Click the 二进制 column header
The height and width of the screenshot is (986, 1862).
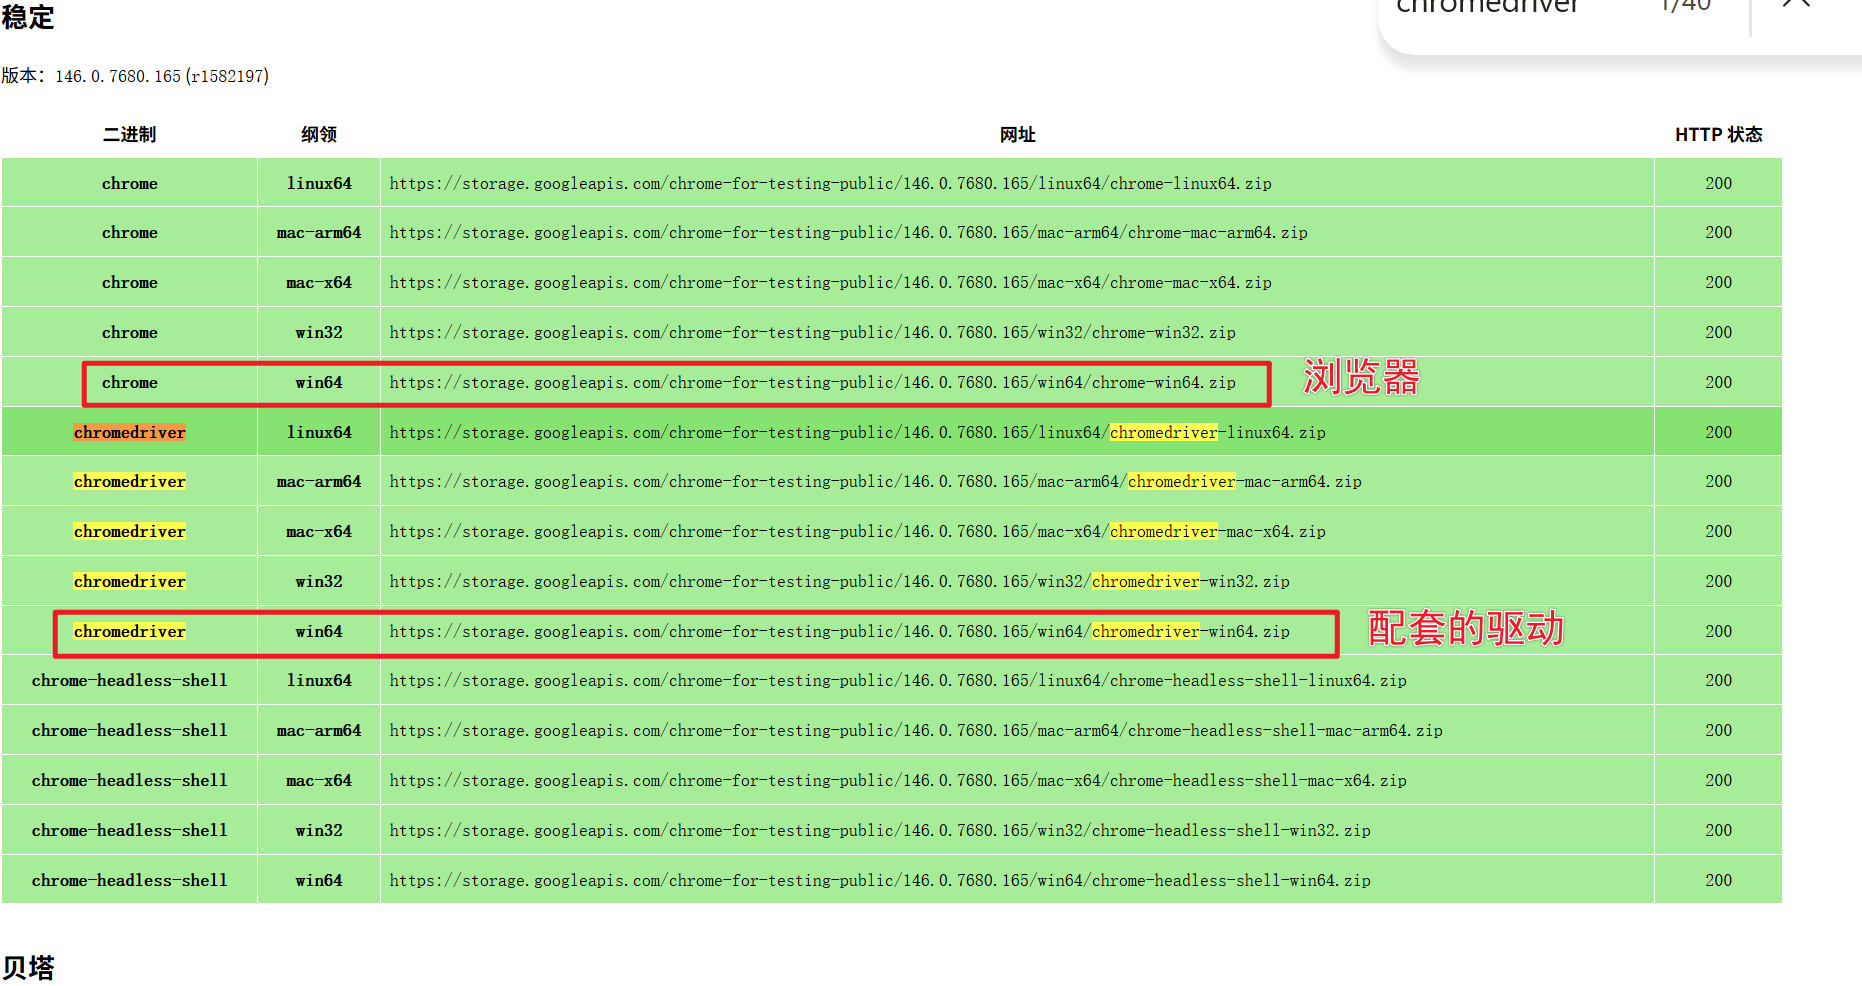click(129, 135)
